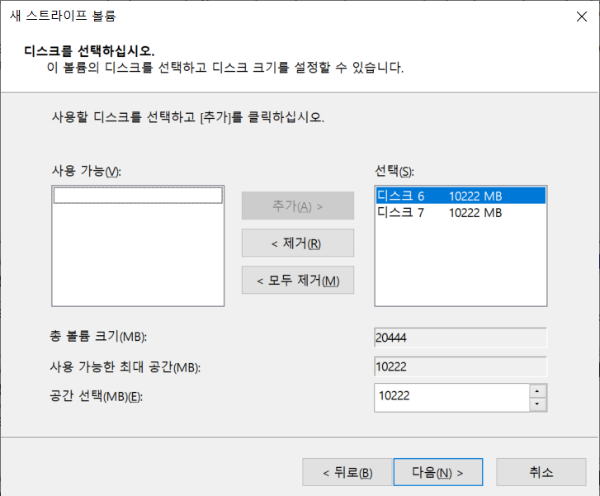
Task: Go back with the < 뒤로(B) button
Action: tap(347, 472)
